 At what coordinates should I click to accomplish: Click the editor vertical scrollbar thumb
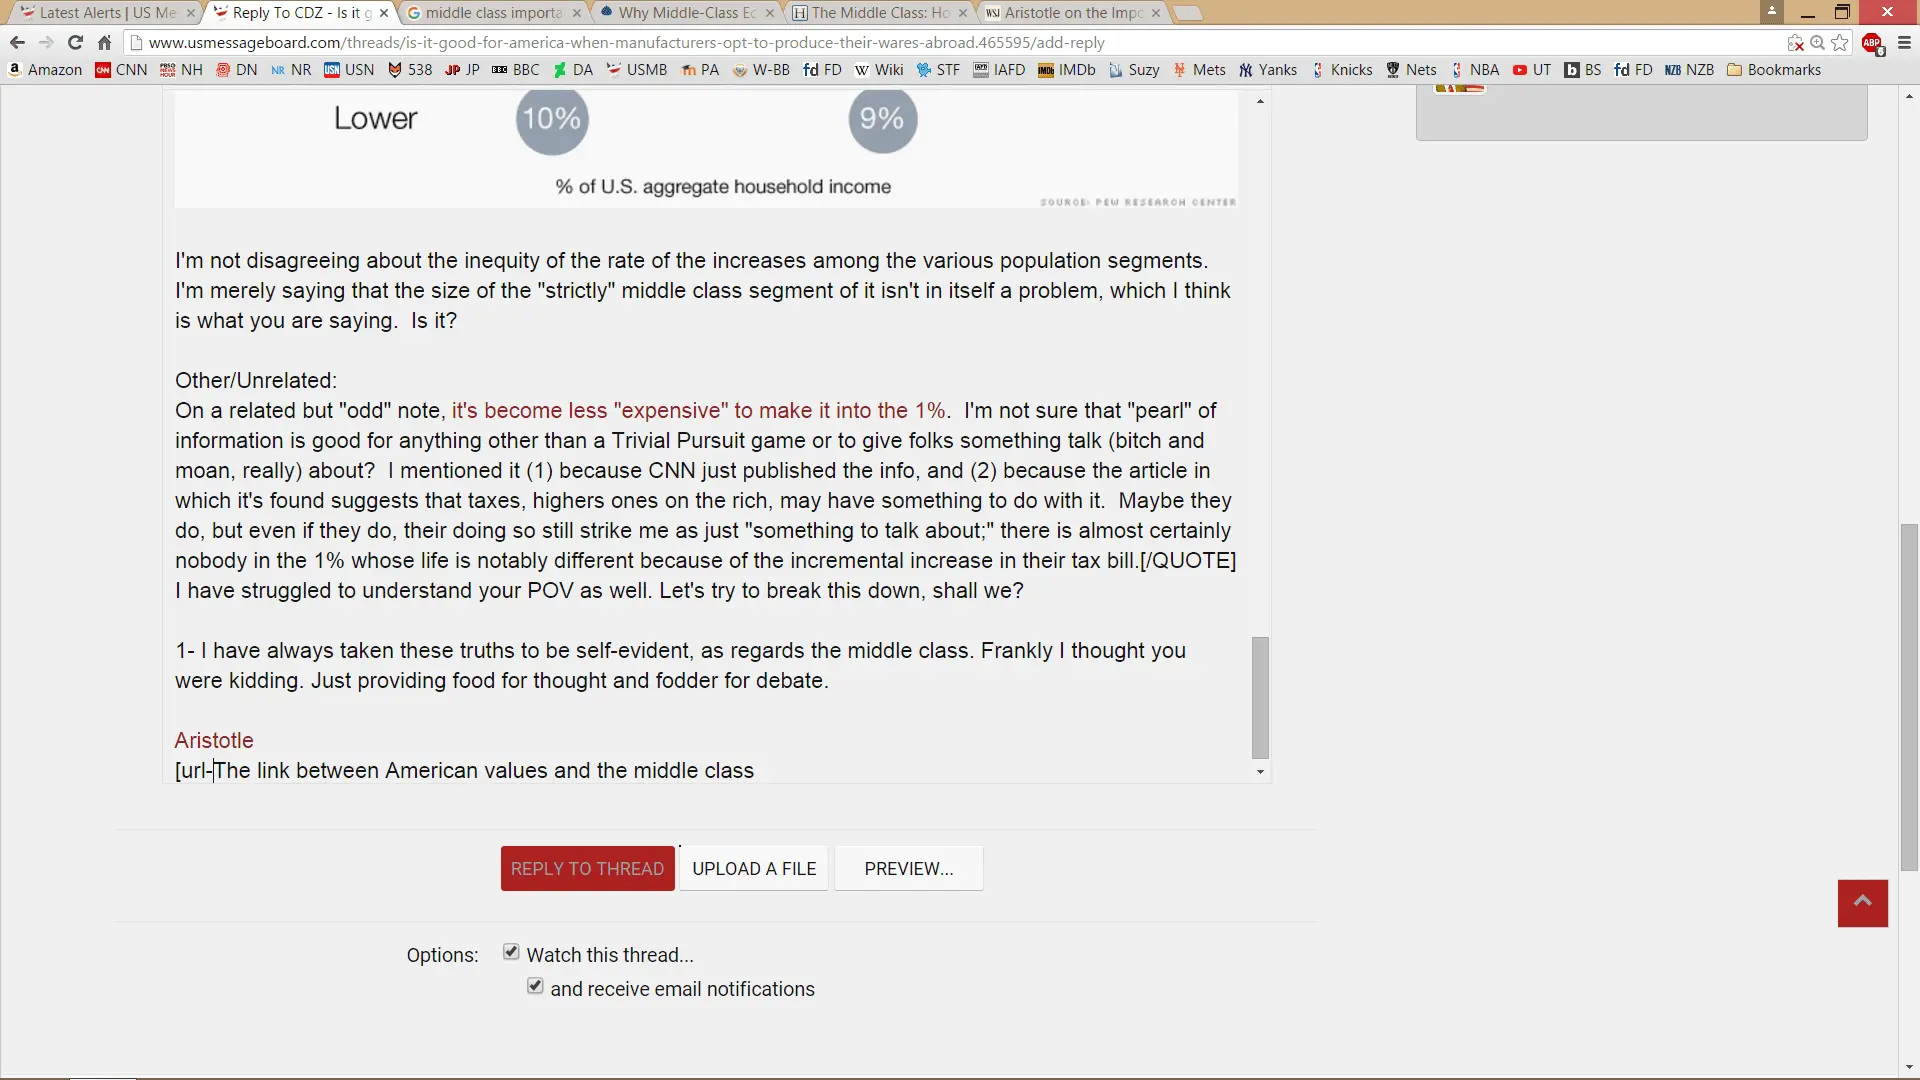[x=1260, y=698]
